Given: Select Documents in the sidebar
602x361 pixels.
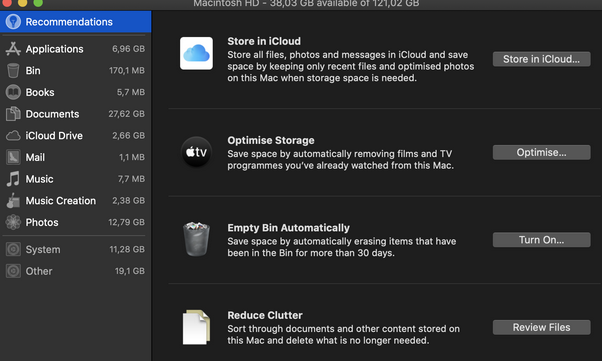Looking at the screenshot, I should tap(76, 114).
